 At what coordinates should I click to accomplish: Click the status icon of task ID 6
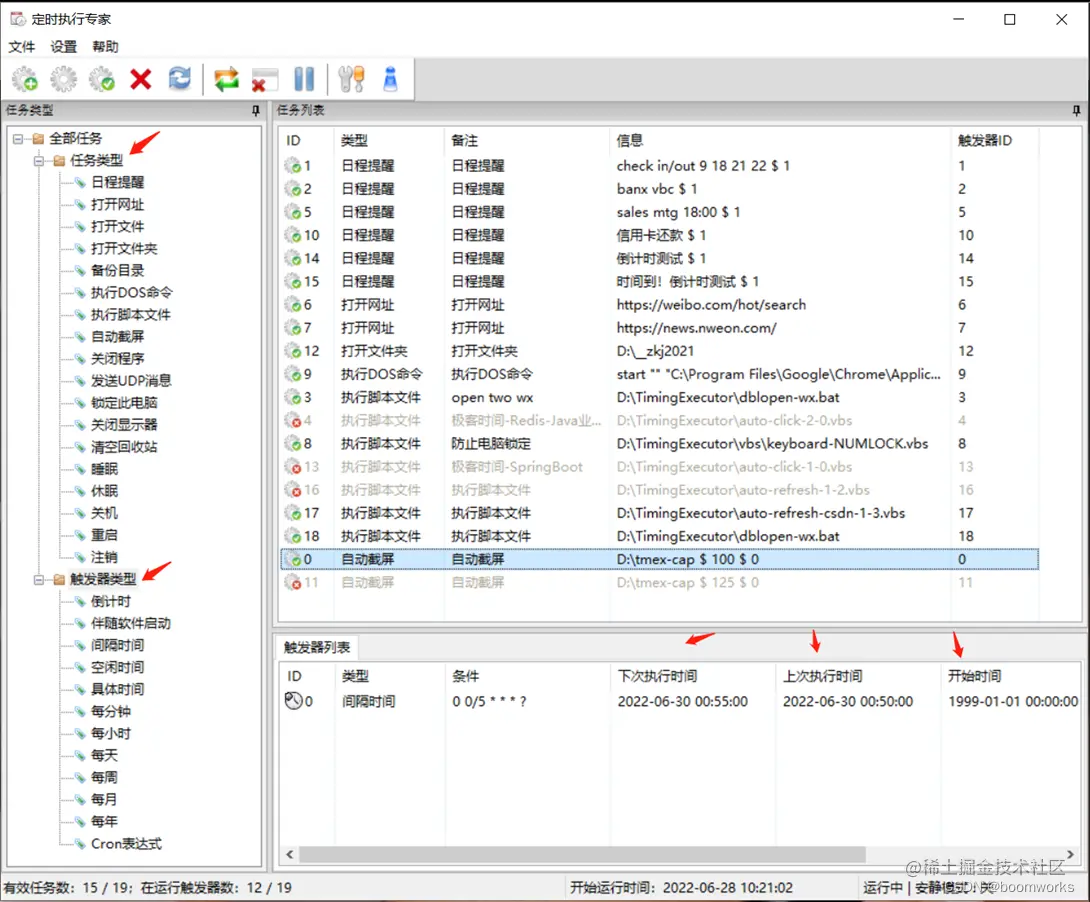[x=293, y=305]
